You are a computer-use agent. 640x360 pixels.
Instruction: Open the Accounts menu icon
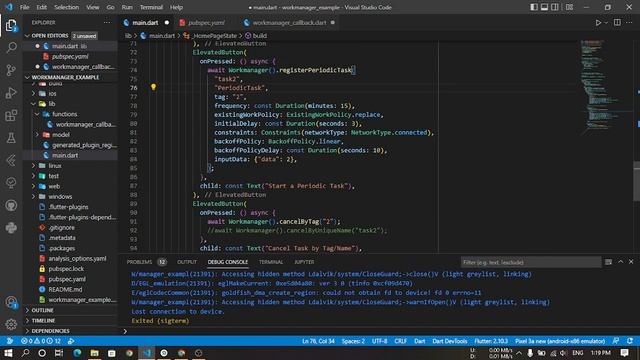pos(11,302)
